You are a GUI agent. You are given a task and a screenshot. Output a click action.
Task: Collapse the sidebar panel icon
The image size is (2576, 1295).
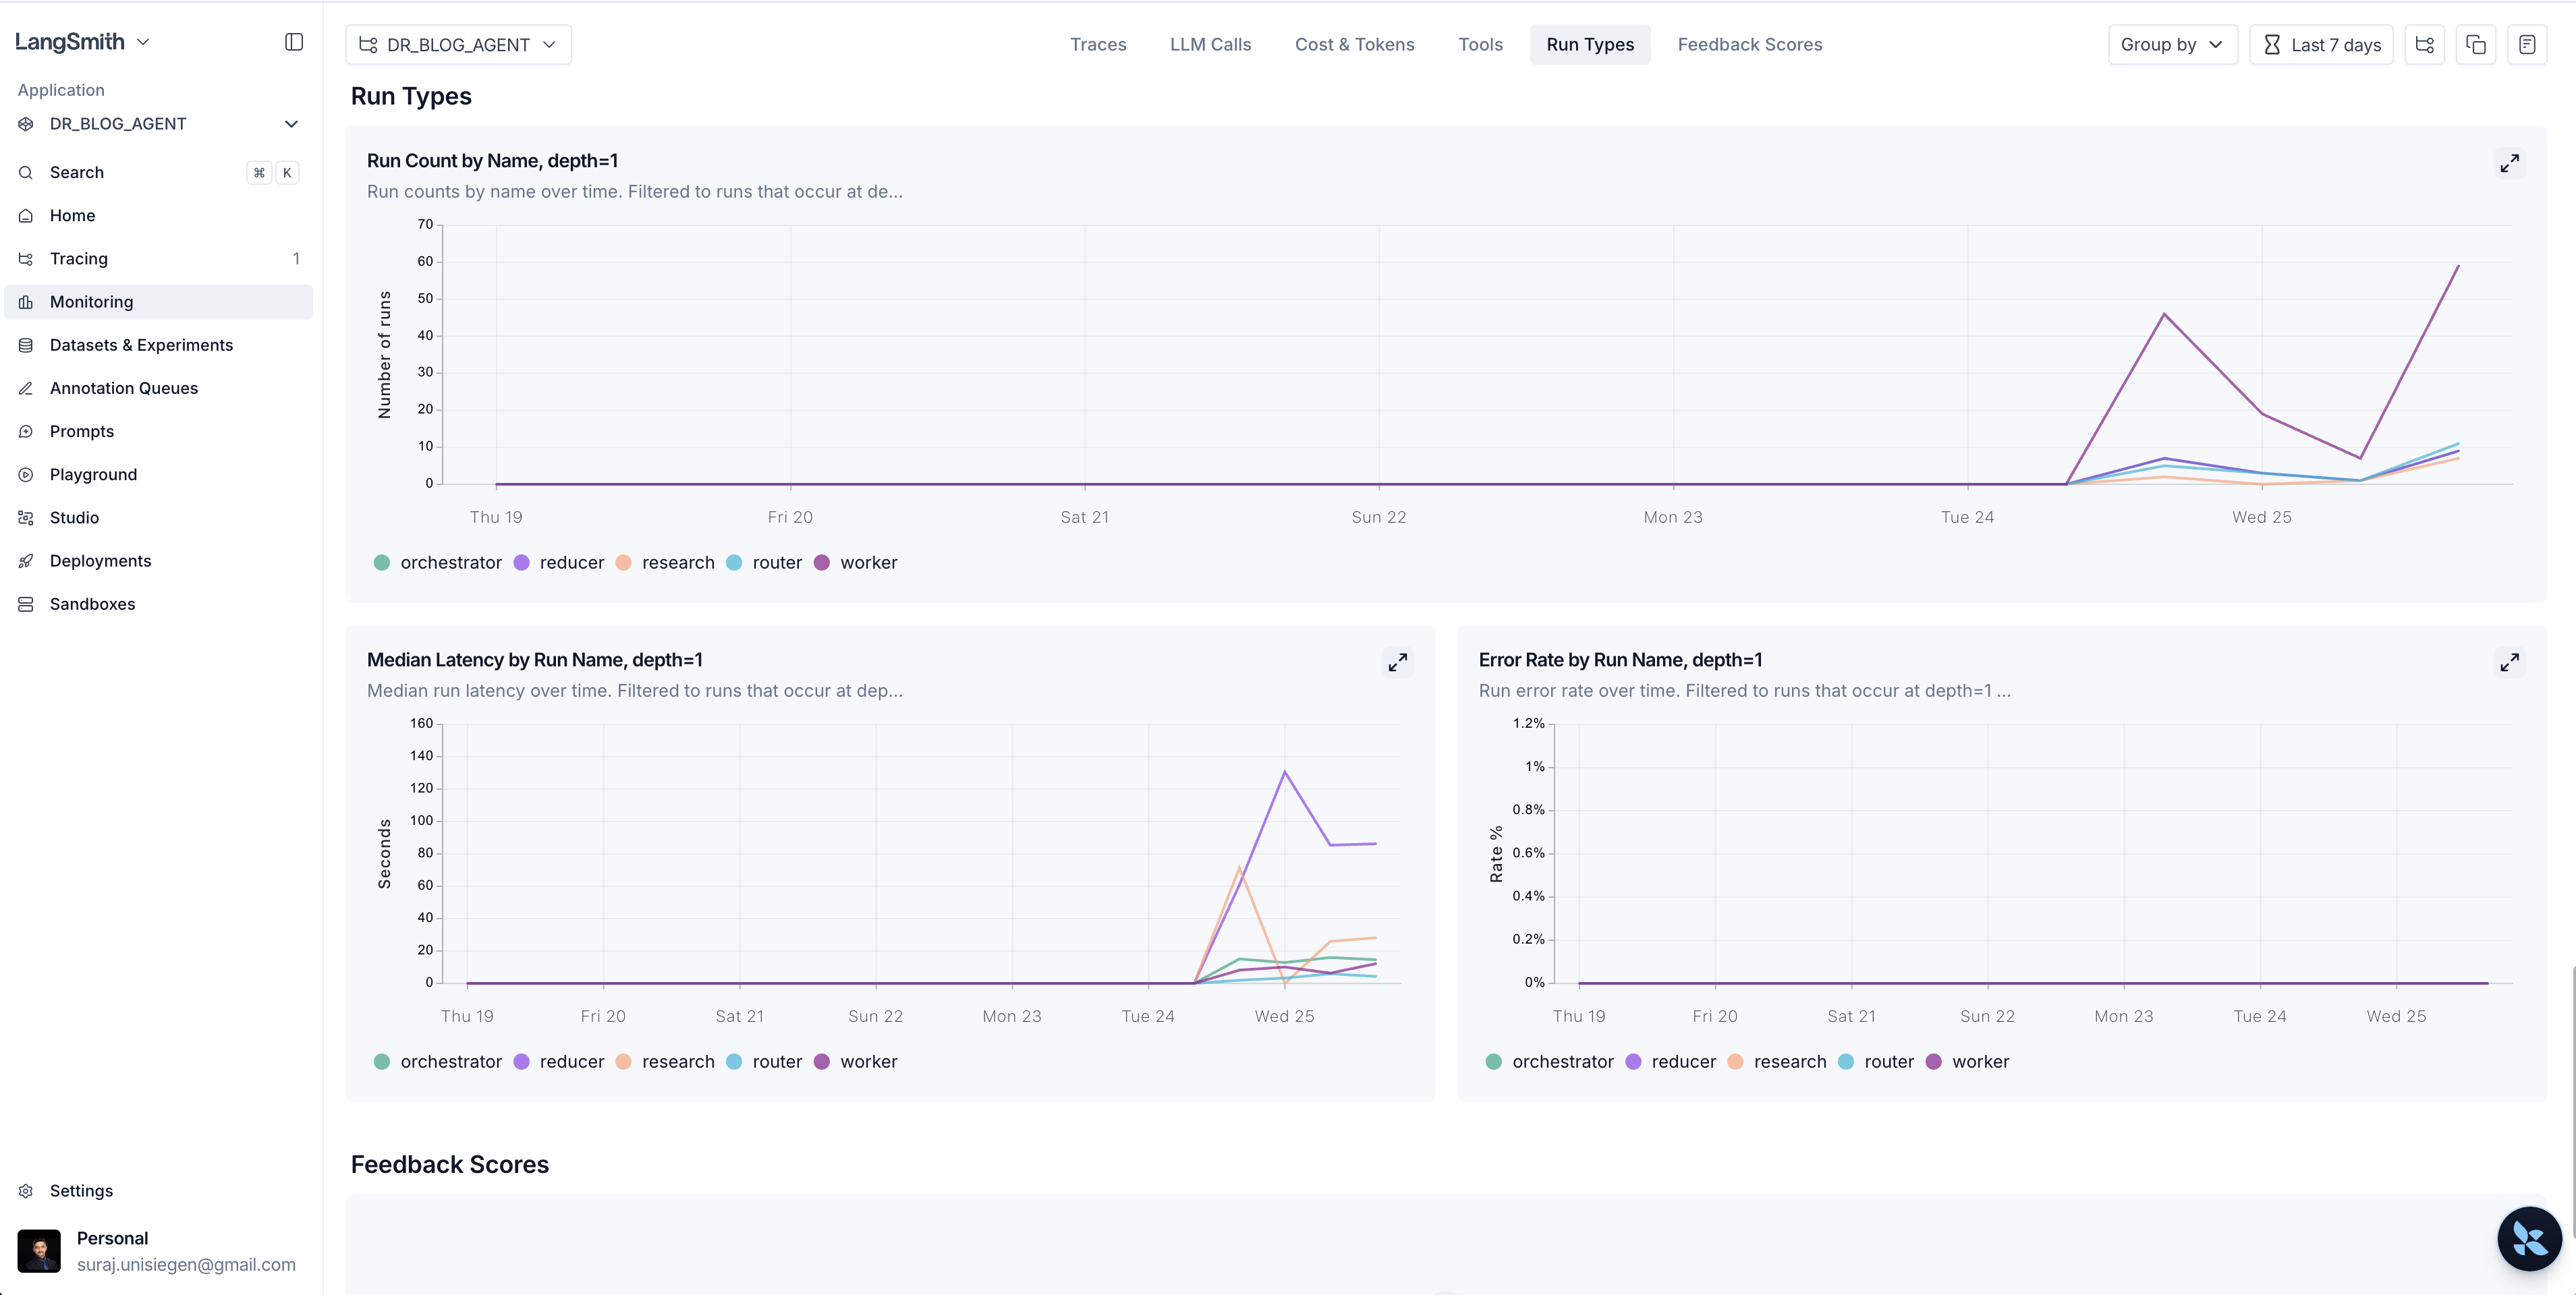click(x=293, y=42)
